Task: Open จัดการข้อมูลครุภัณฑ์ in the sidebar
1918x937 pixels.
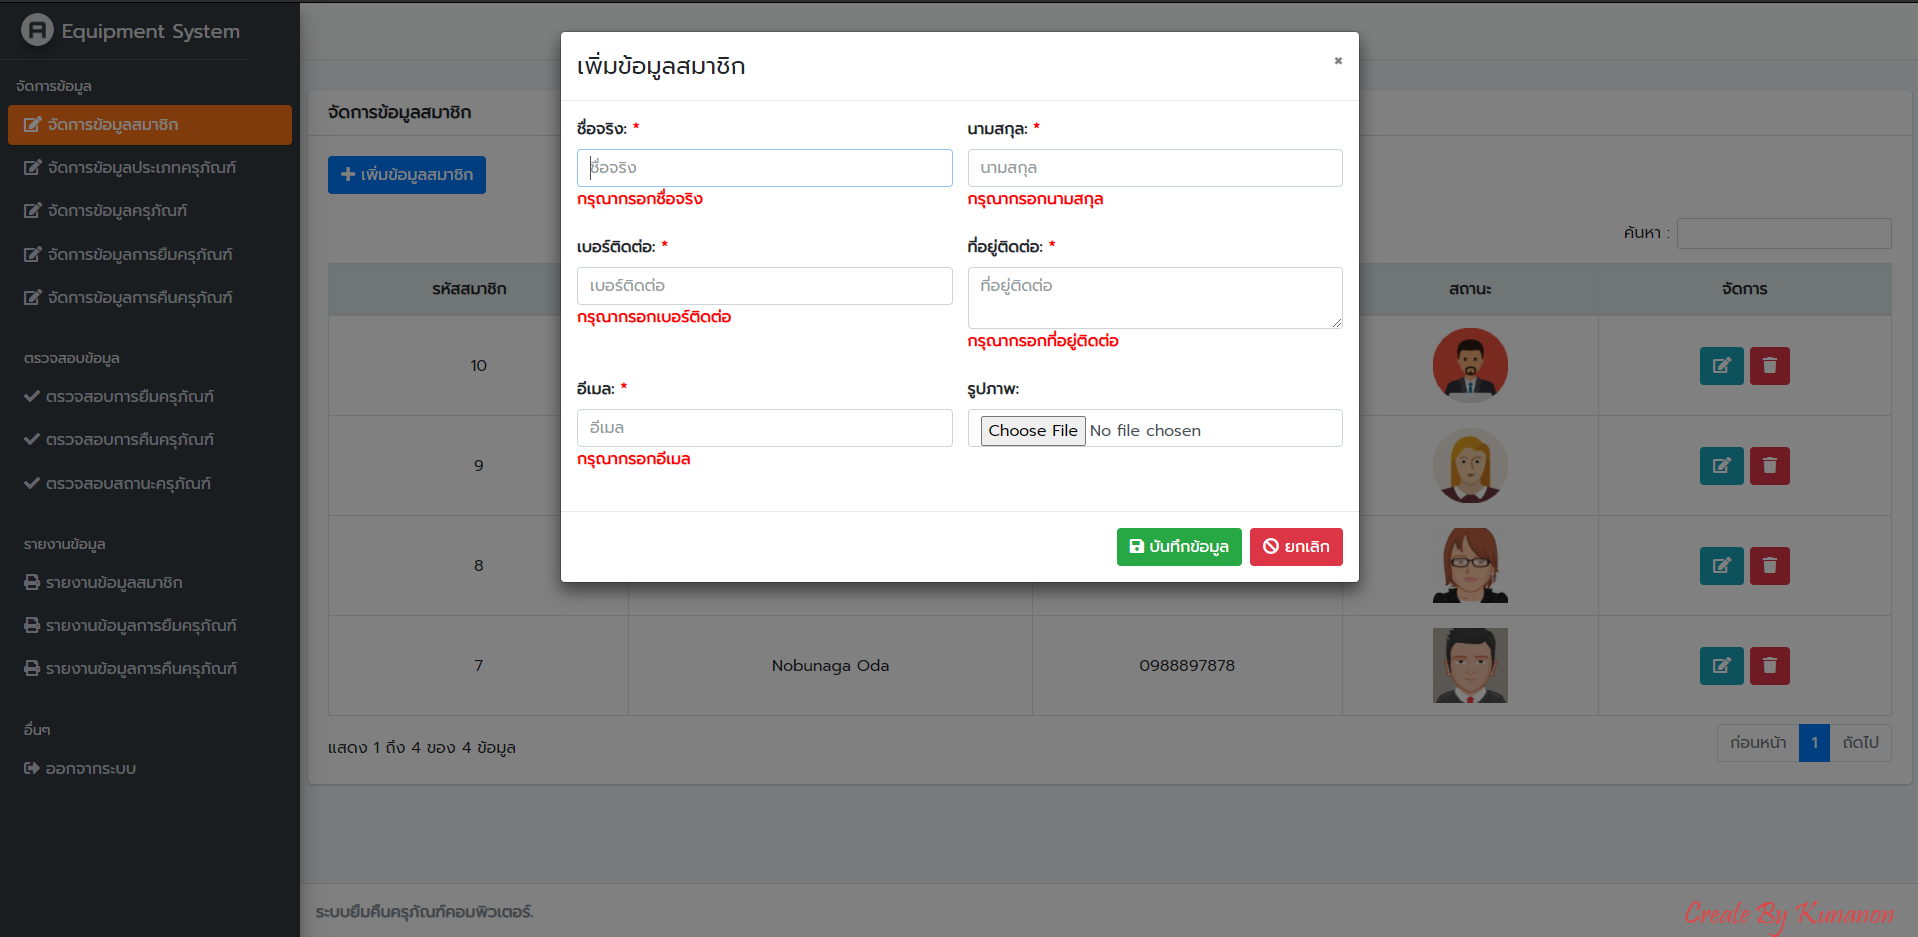Action: pyautogui.click(x=117, y=211)
